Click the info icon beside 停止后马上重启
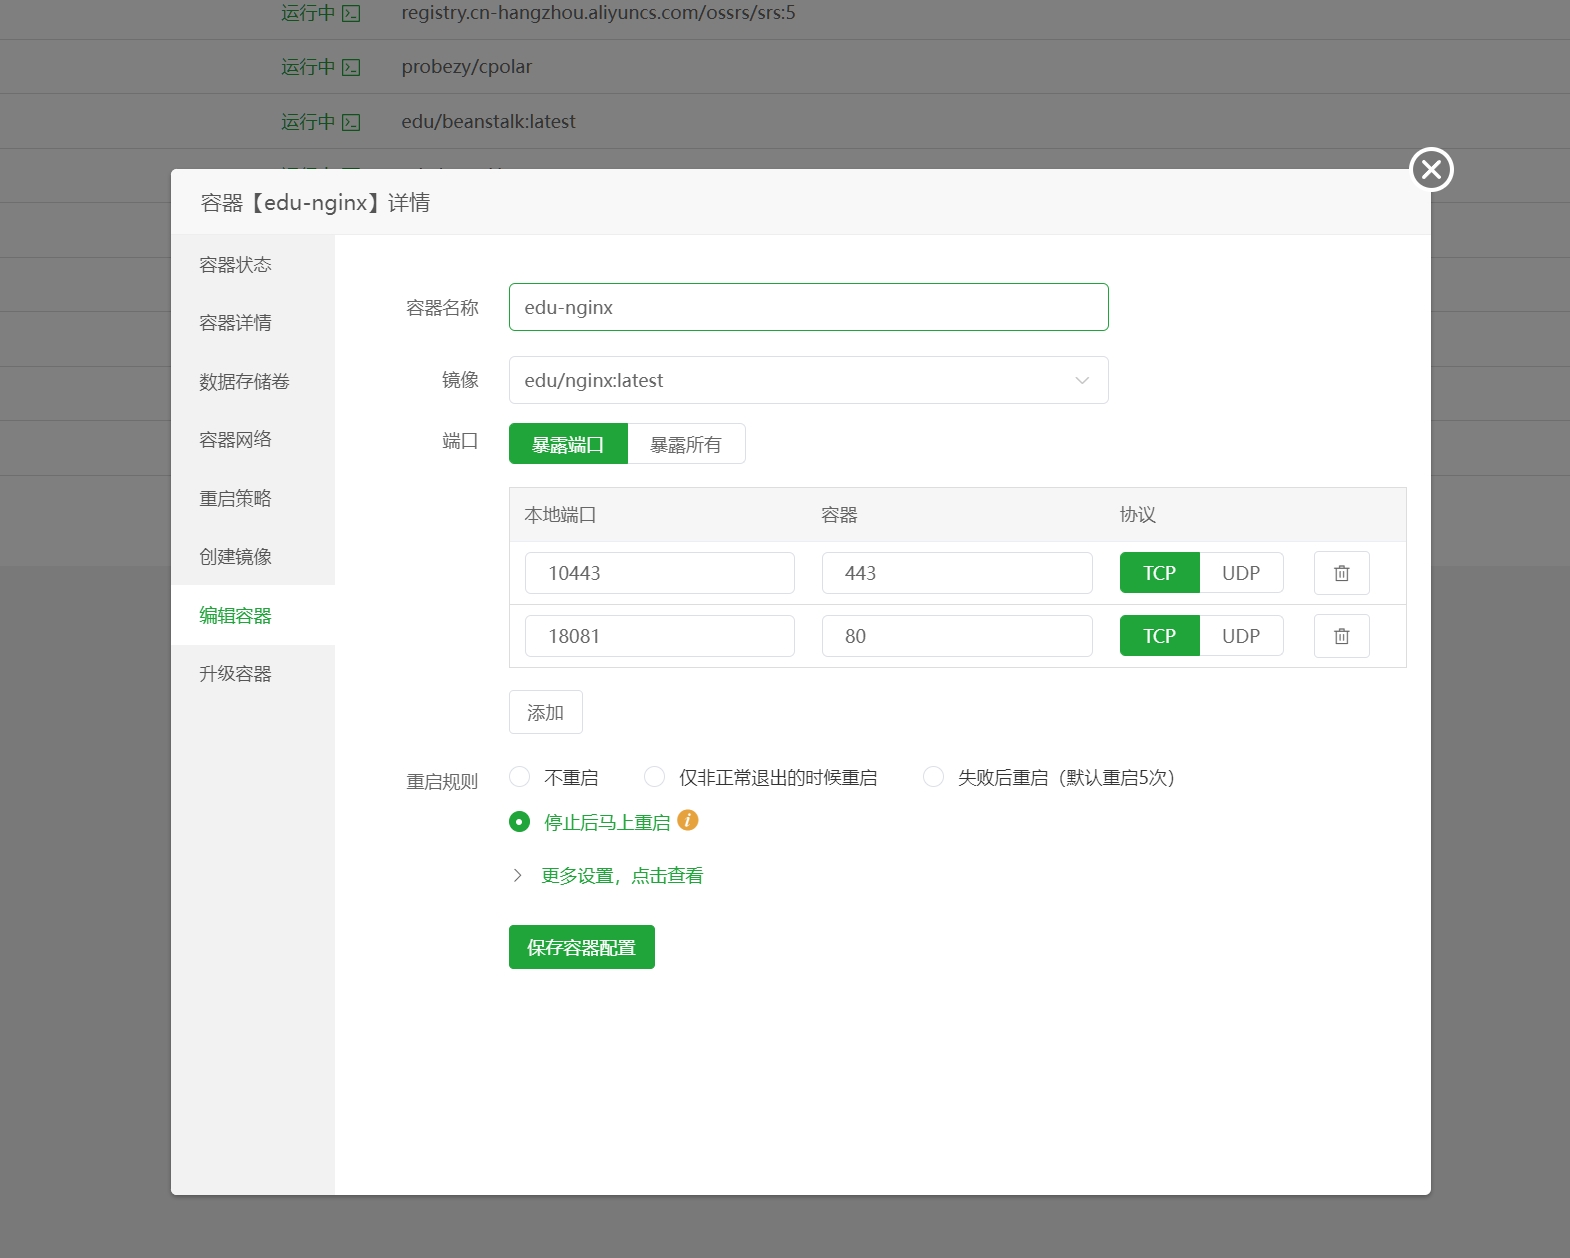Image resolution: width=1570 pixels, height=1258 pixels. 687,821
